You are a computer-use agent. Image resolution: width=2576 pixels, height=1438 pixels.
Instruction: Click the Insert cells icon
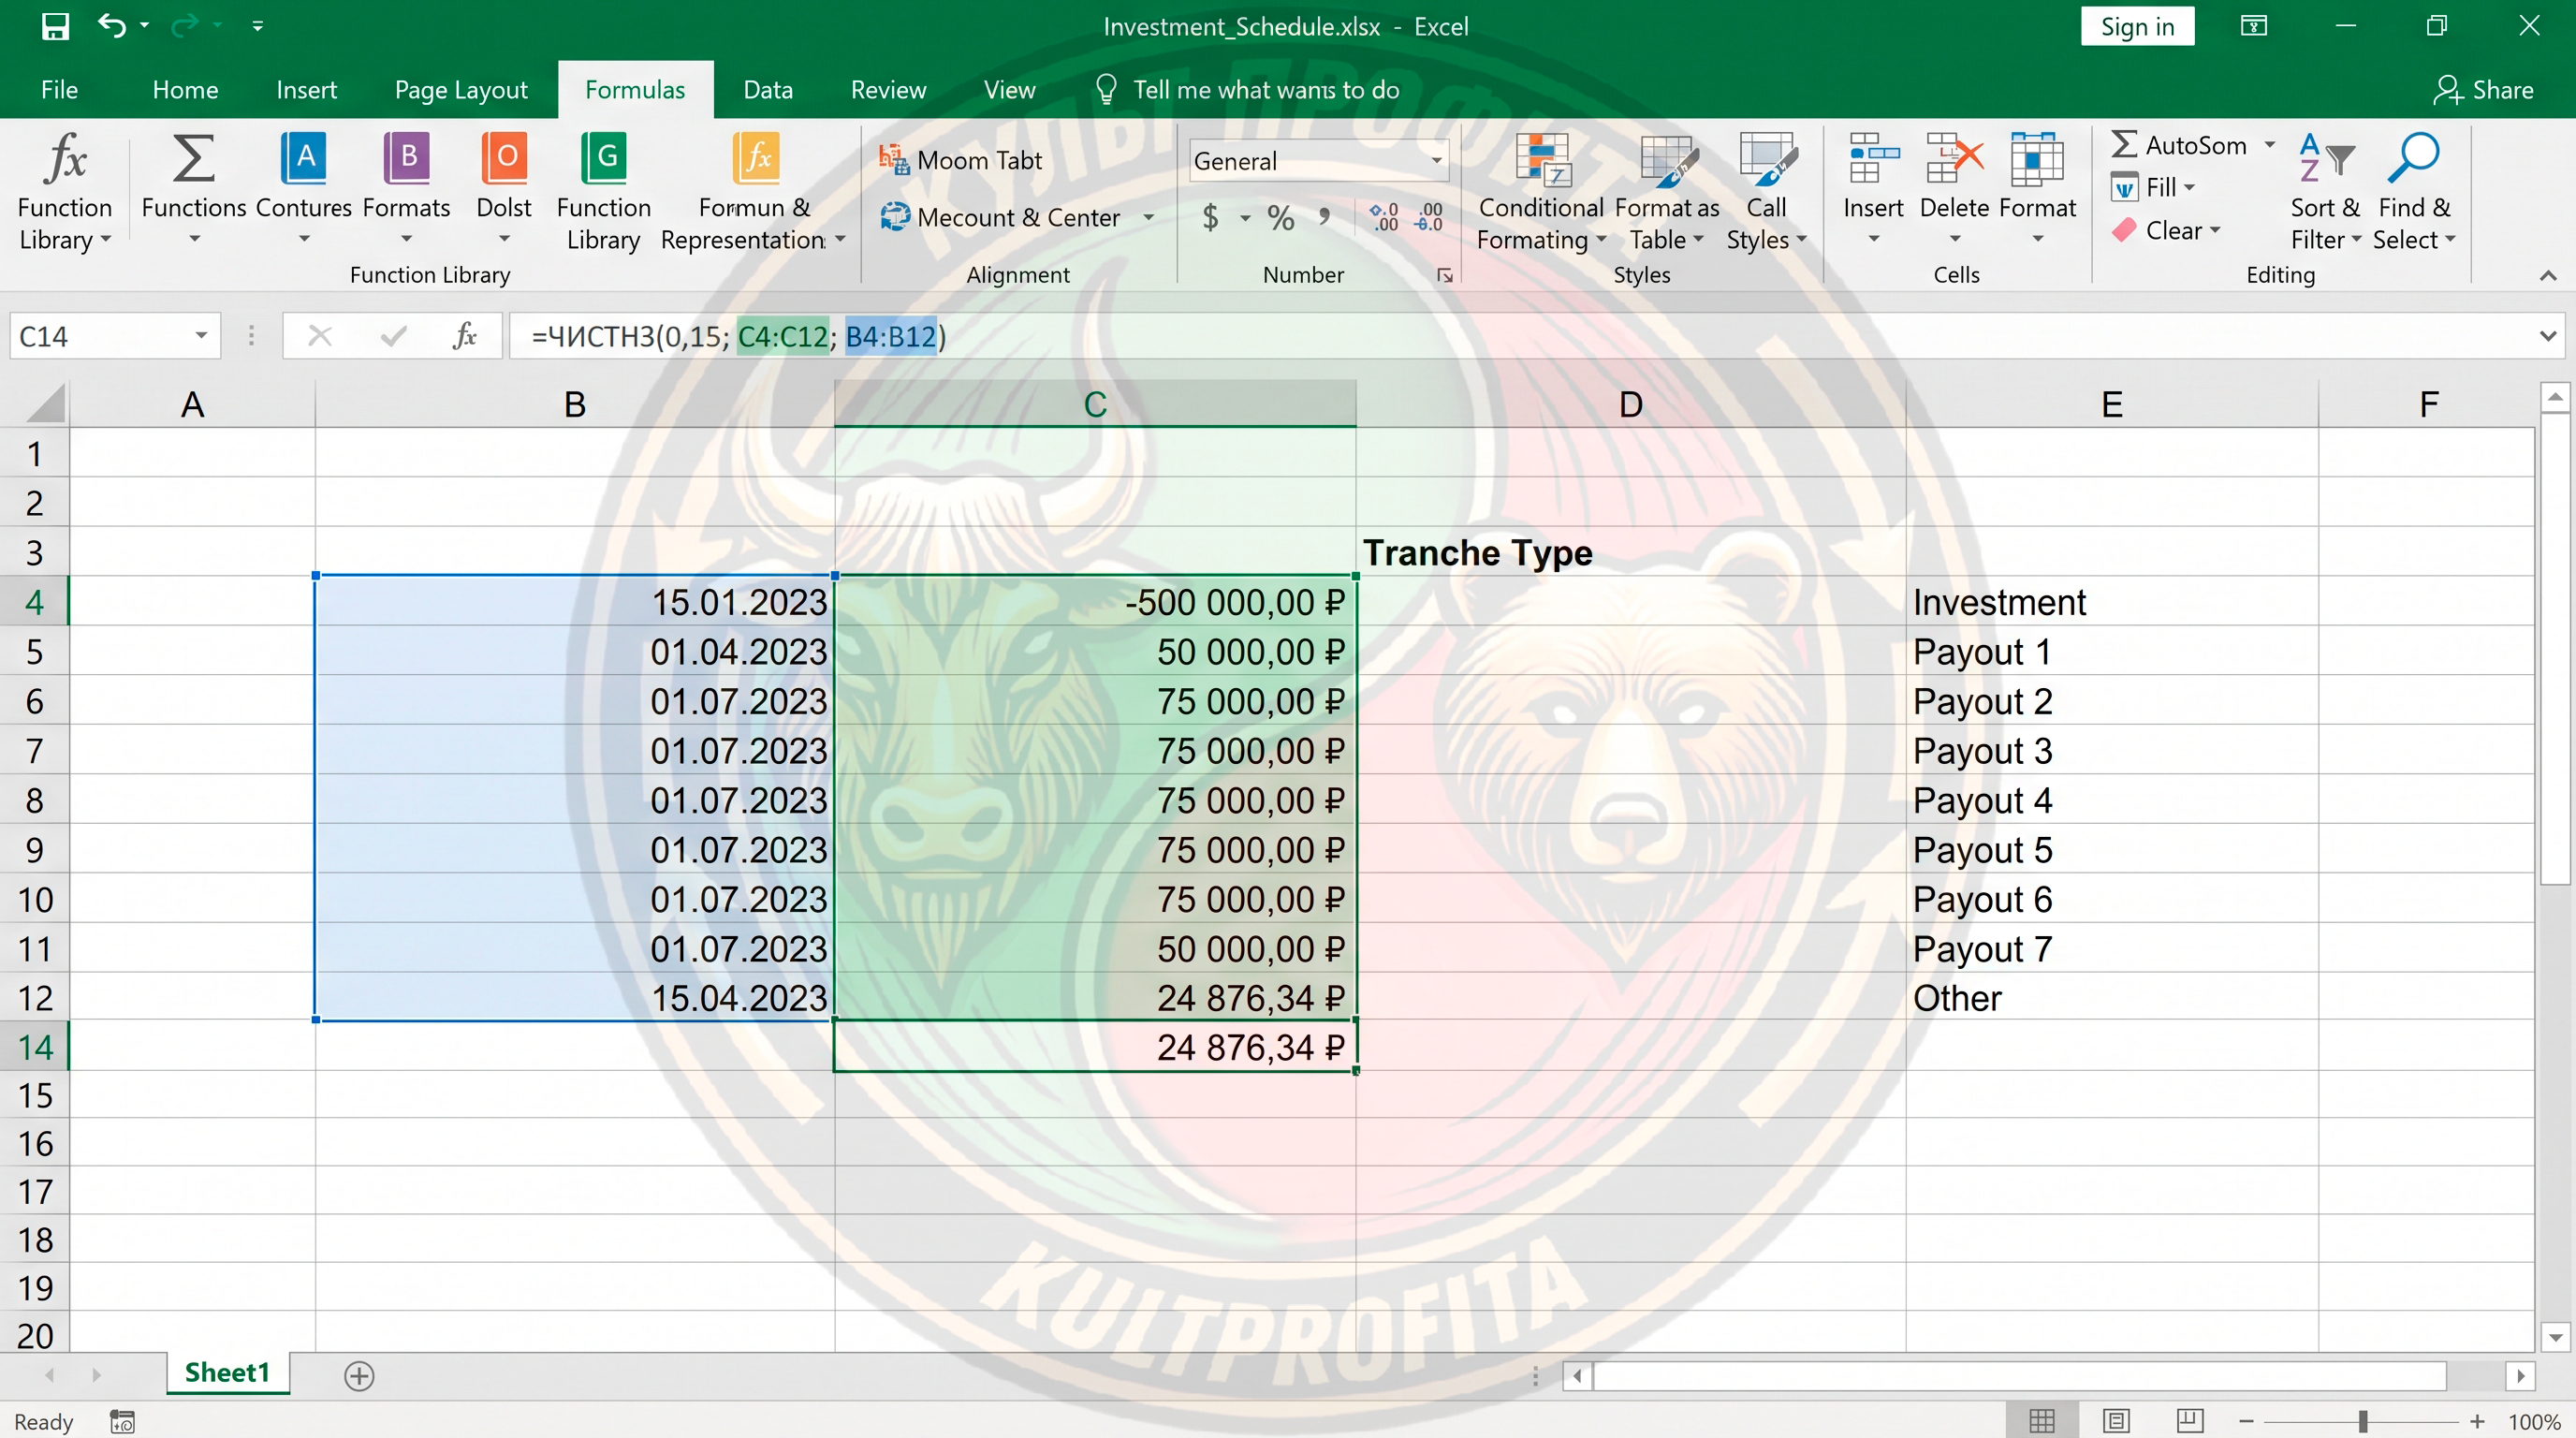coord(1873,159)
